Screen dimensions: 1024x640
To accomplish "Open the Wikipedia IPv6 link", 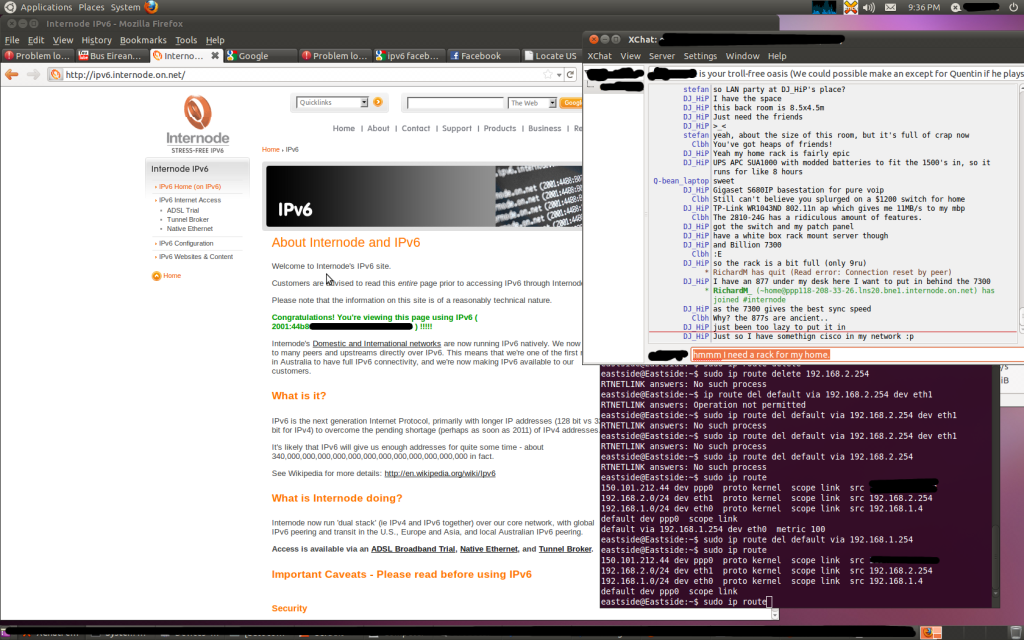I will click(440, 473).
